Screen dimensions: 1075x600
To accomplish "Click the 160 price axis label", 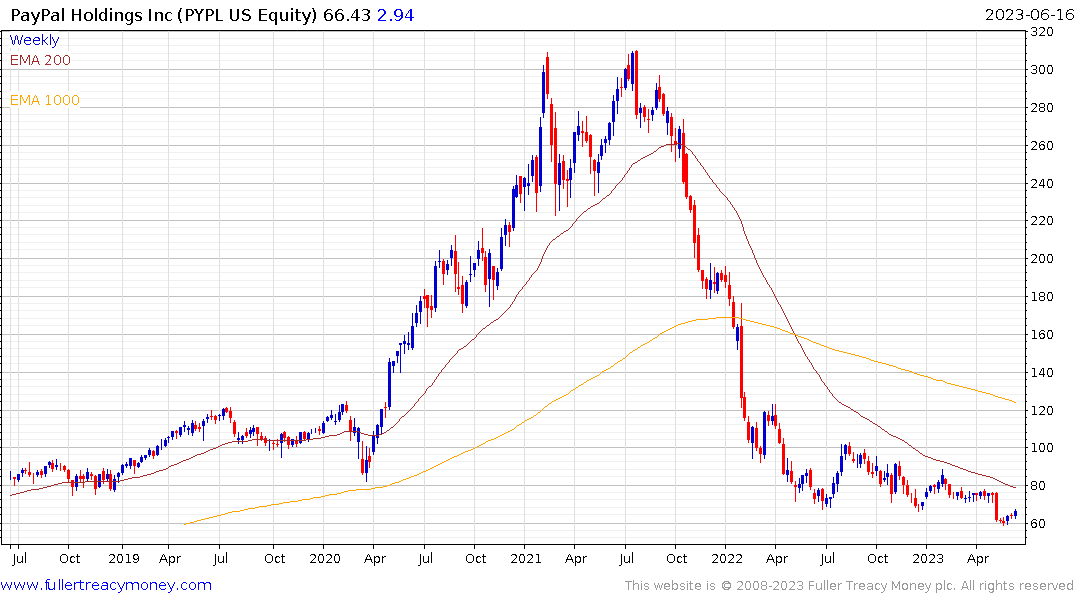I will click(1042, 335).
